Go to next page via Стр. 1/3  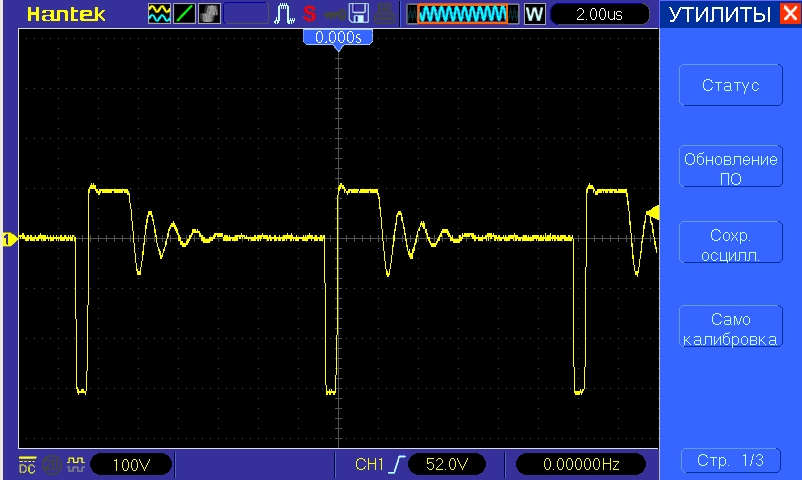coord(730,460)
